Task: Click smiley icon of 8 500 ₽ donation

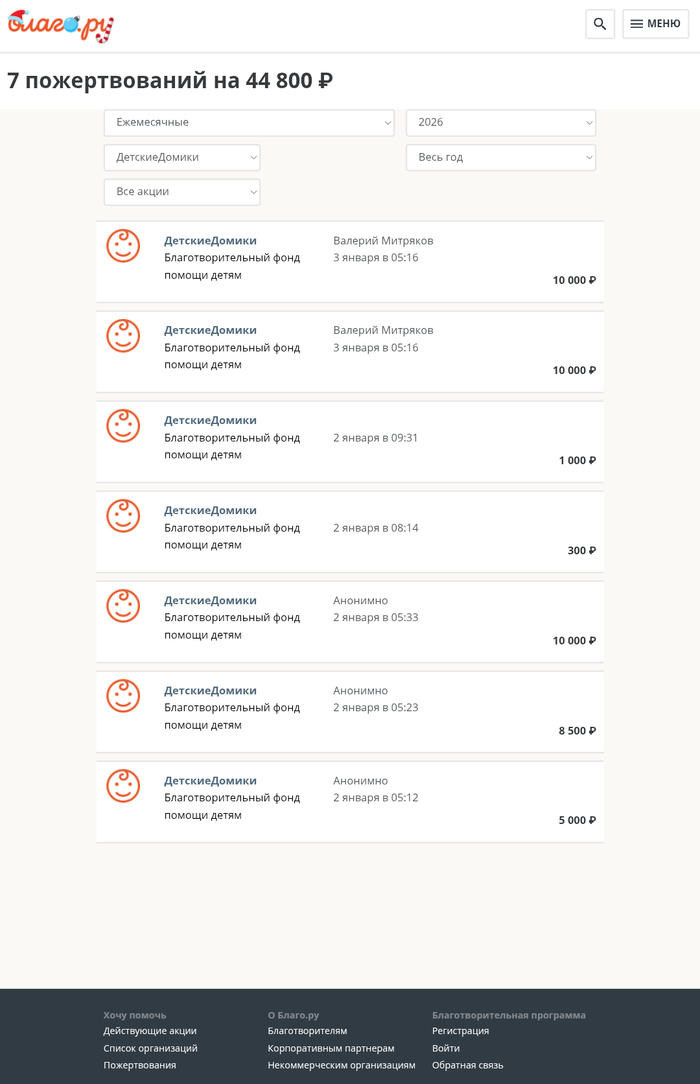Action: click(x=124, y=696)
